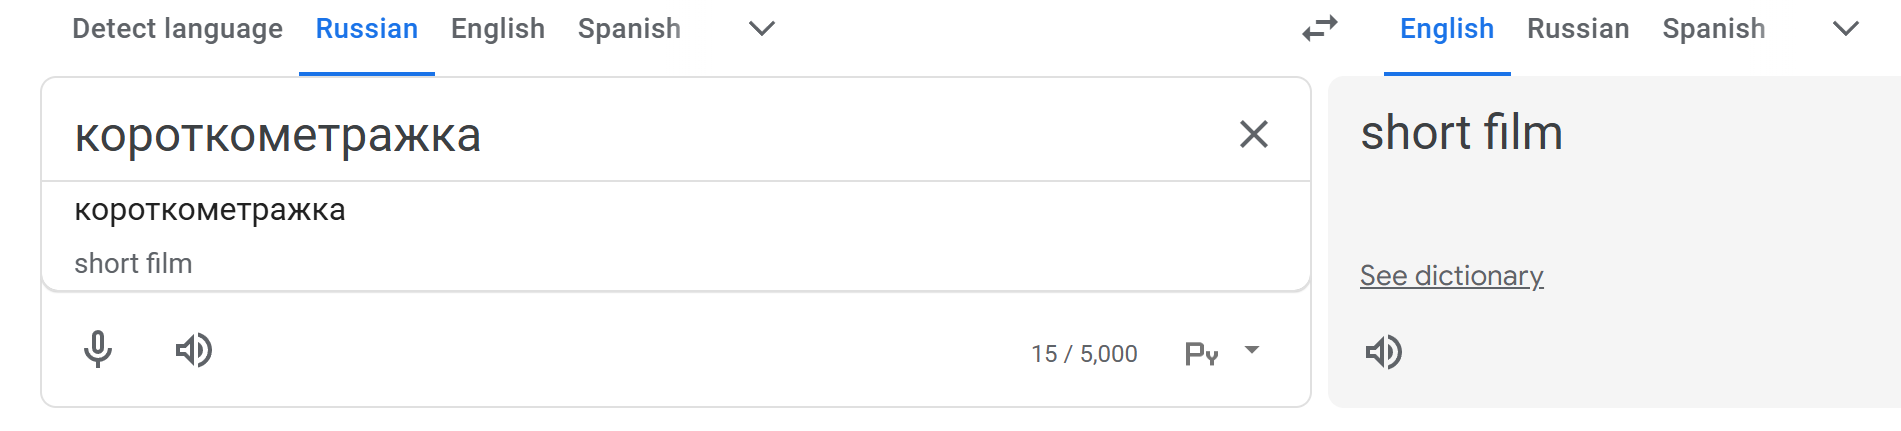Listen to the English translation audio

point(1384,352)
